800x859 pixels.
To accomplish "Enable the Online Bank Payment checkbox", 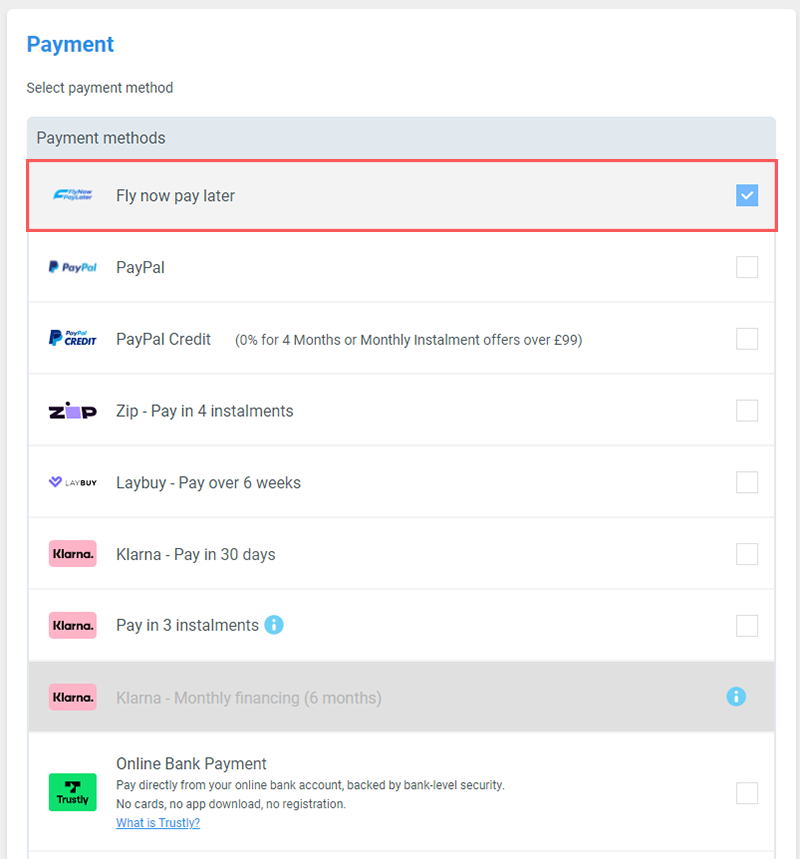I will (x=747, y=793).
